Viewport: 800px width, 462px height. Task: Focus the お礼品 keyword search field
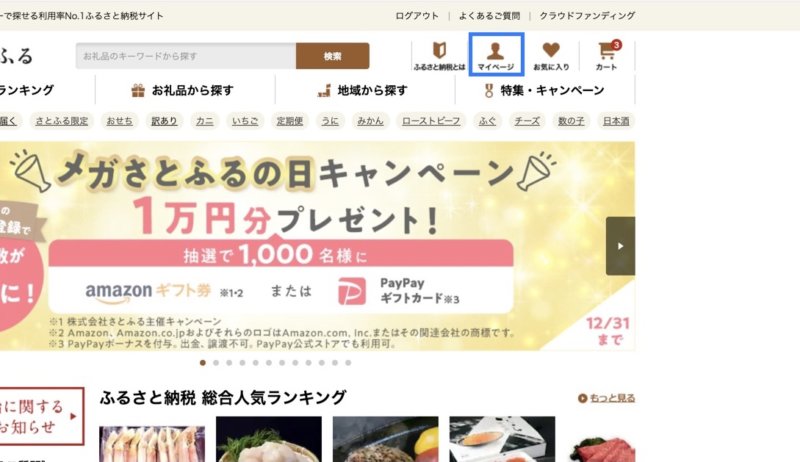pyautogui.click(x=186, y=56)
